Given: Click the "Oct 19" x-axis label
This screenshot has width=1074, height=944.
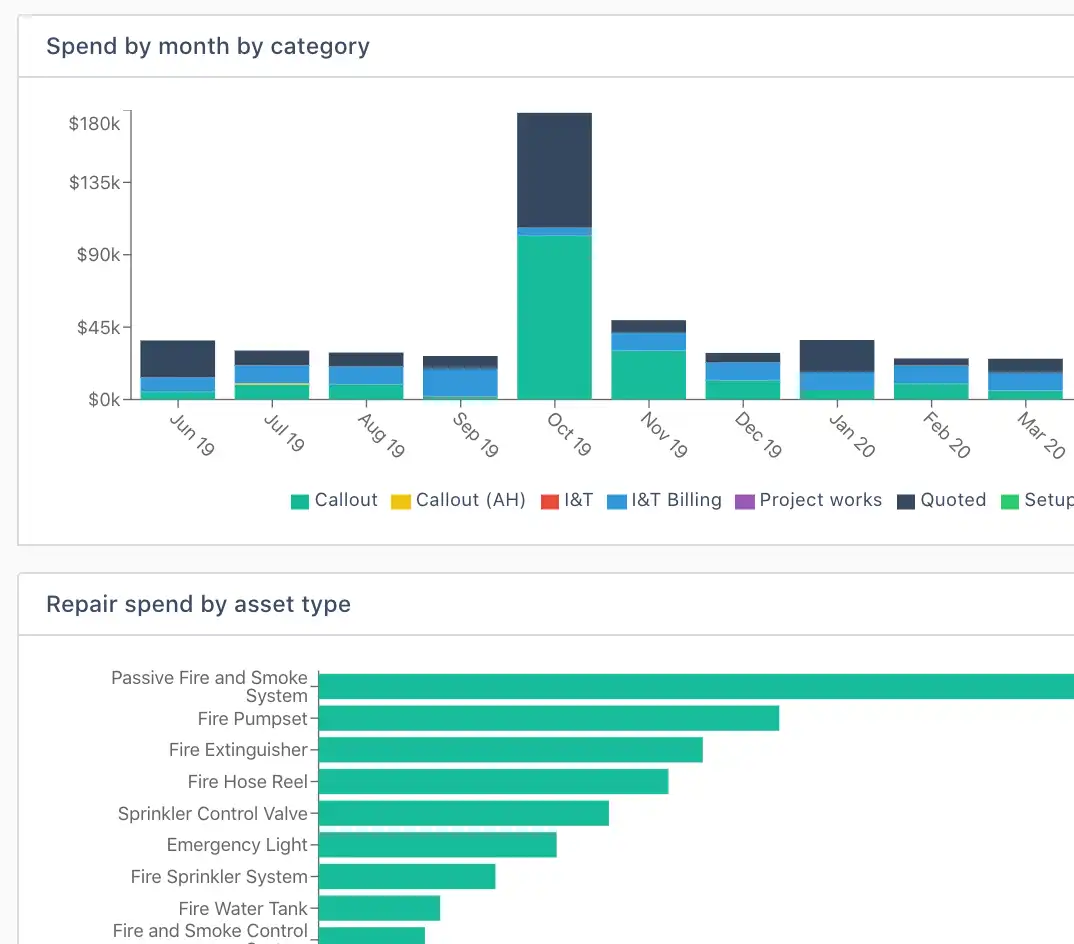Looking at the screenshot, I should tap(569, 434).
